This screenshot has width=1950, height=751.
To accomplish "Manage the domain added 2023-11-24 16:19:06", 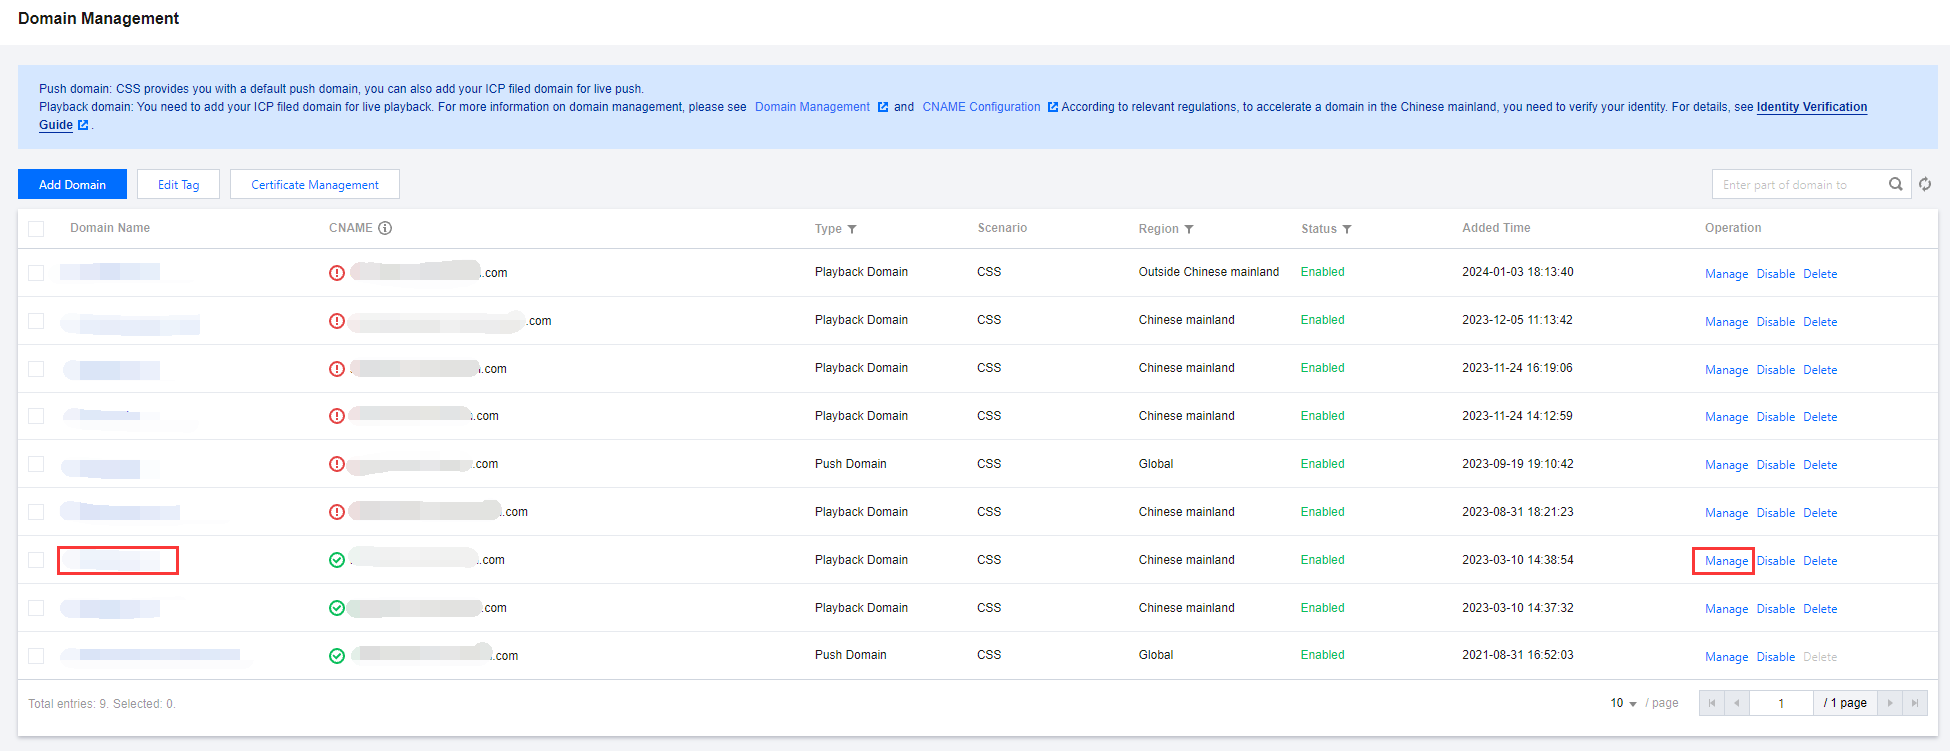I will 1726,370.
